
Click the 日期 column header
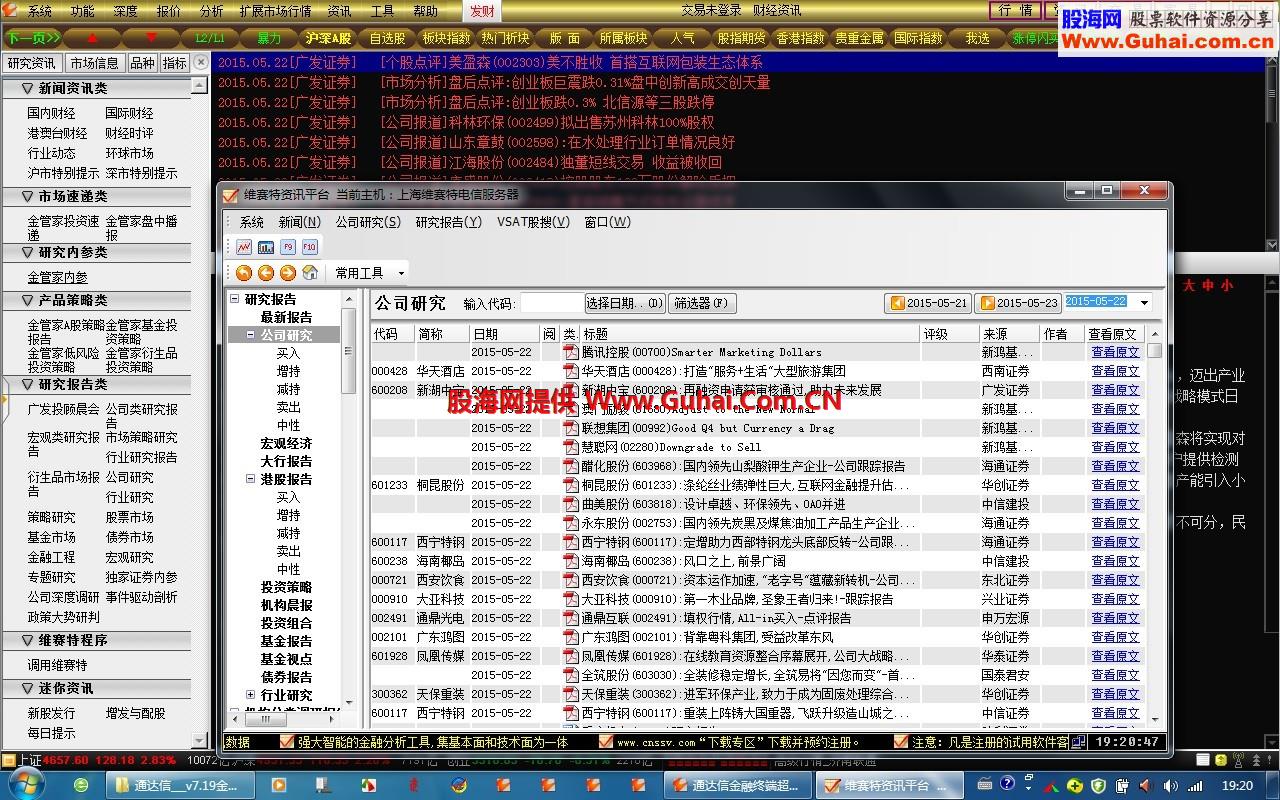coord(505,334)
